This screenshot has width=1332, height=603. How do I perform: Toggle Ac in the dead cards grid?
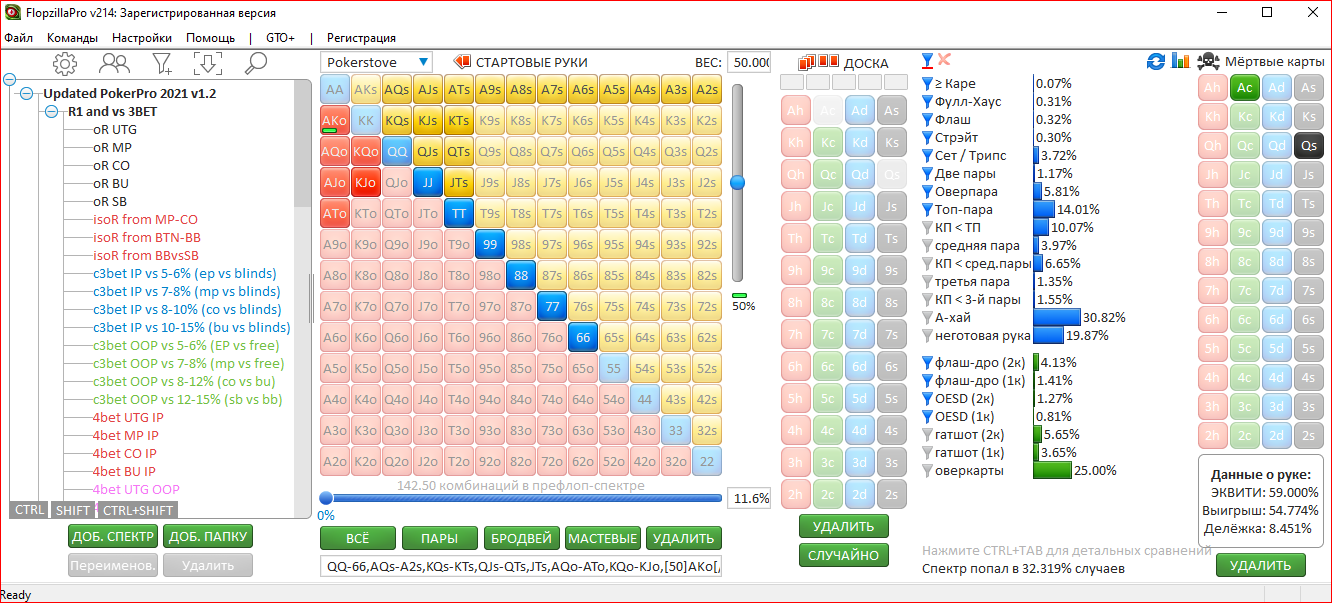[x=1245, y=87]
